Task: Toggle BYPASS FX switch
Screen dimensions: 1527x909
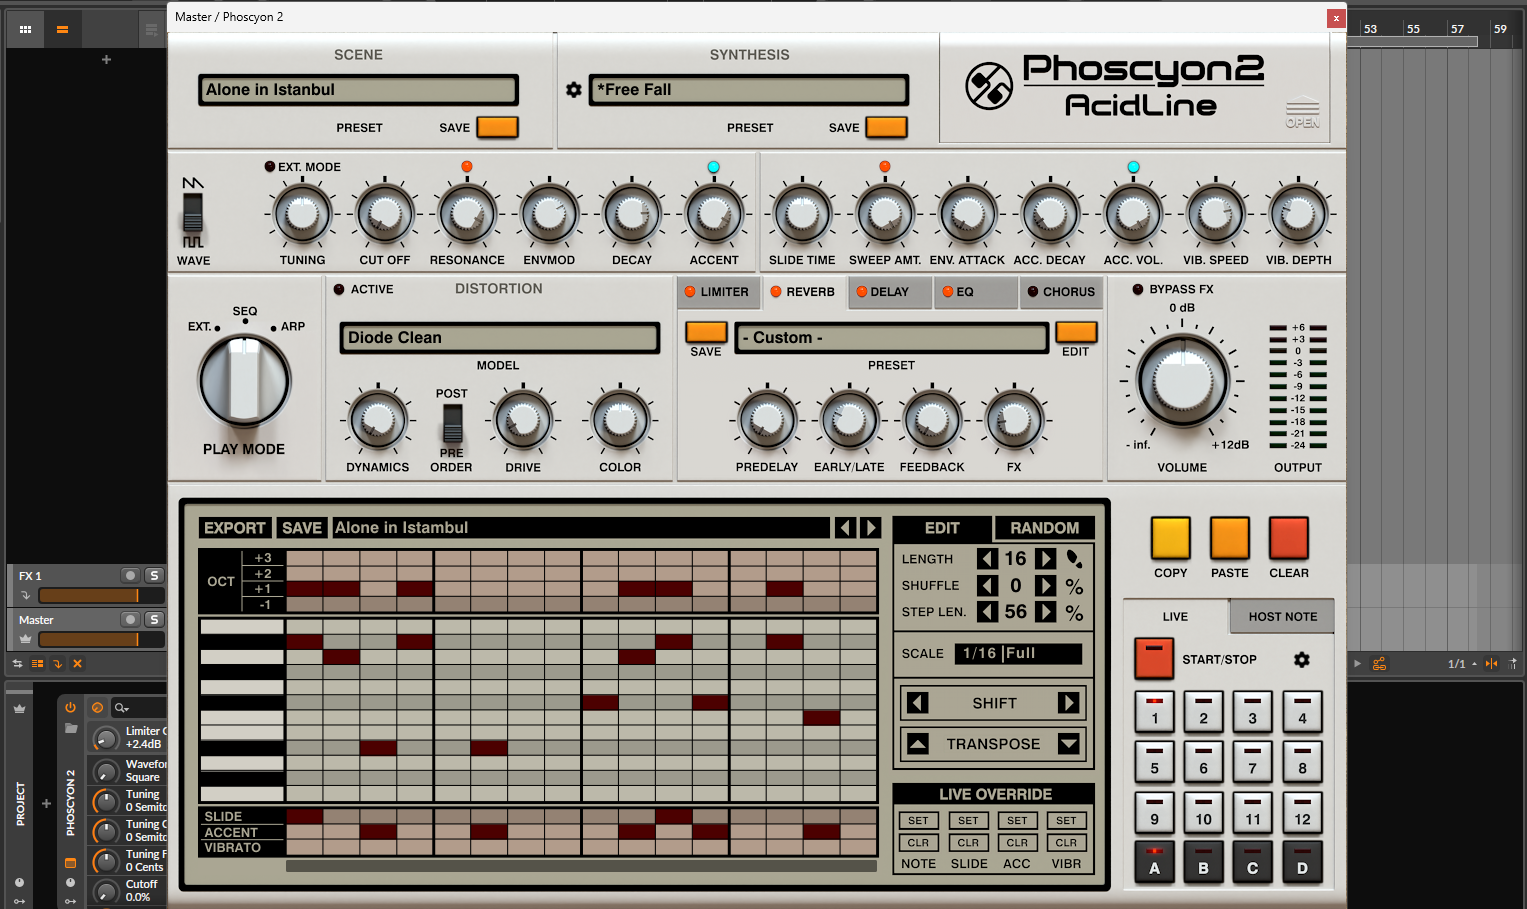Action: click(1137, 289)
